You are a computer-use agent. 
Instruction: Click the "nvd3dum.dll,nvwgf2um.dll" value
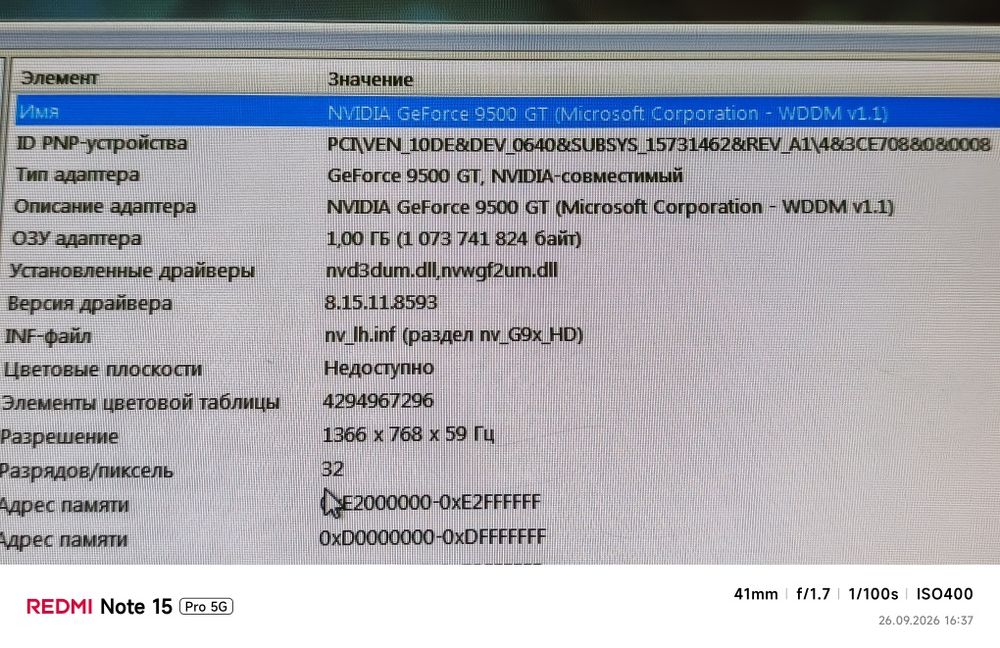click(x=441, y=270)
